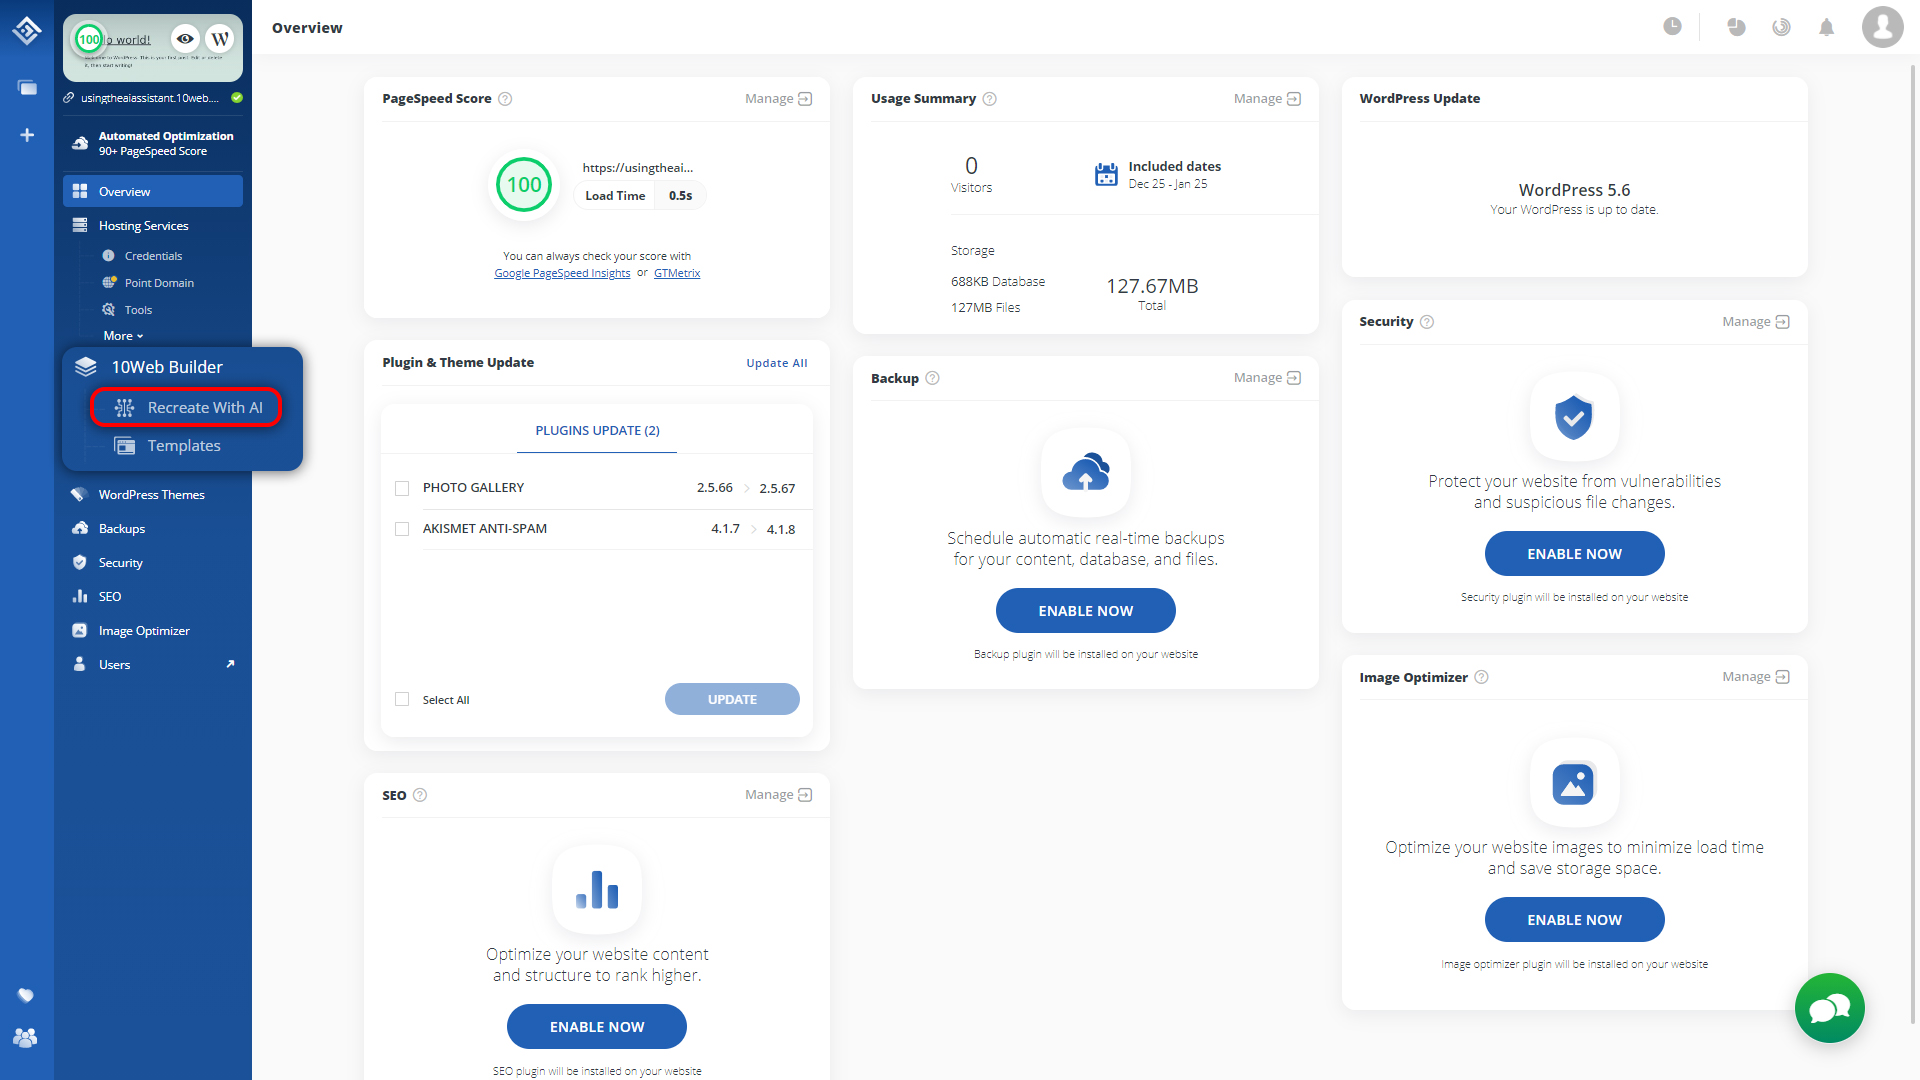Open Tools under Hosting Services
This screenshot has width=1920, height=1080.
pyautogui.click(x=138, y=310)
